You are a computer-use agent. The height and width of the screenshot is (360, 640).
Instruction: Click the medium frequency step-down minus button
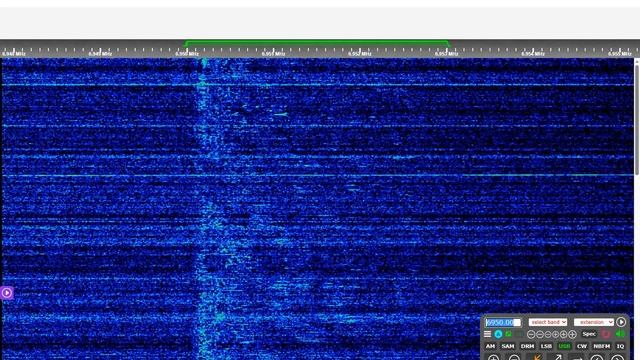click(540, 334)
